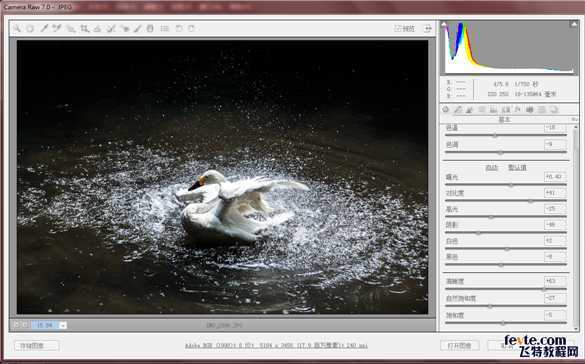Click the 默认值 (Default) tone link
585x364 pixels.
517,168
